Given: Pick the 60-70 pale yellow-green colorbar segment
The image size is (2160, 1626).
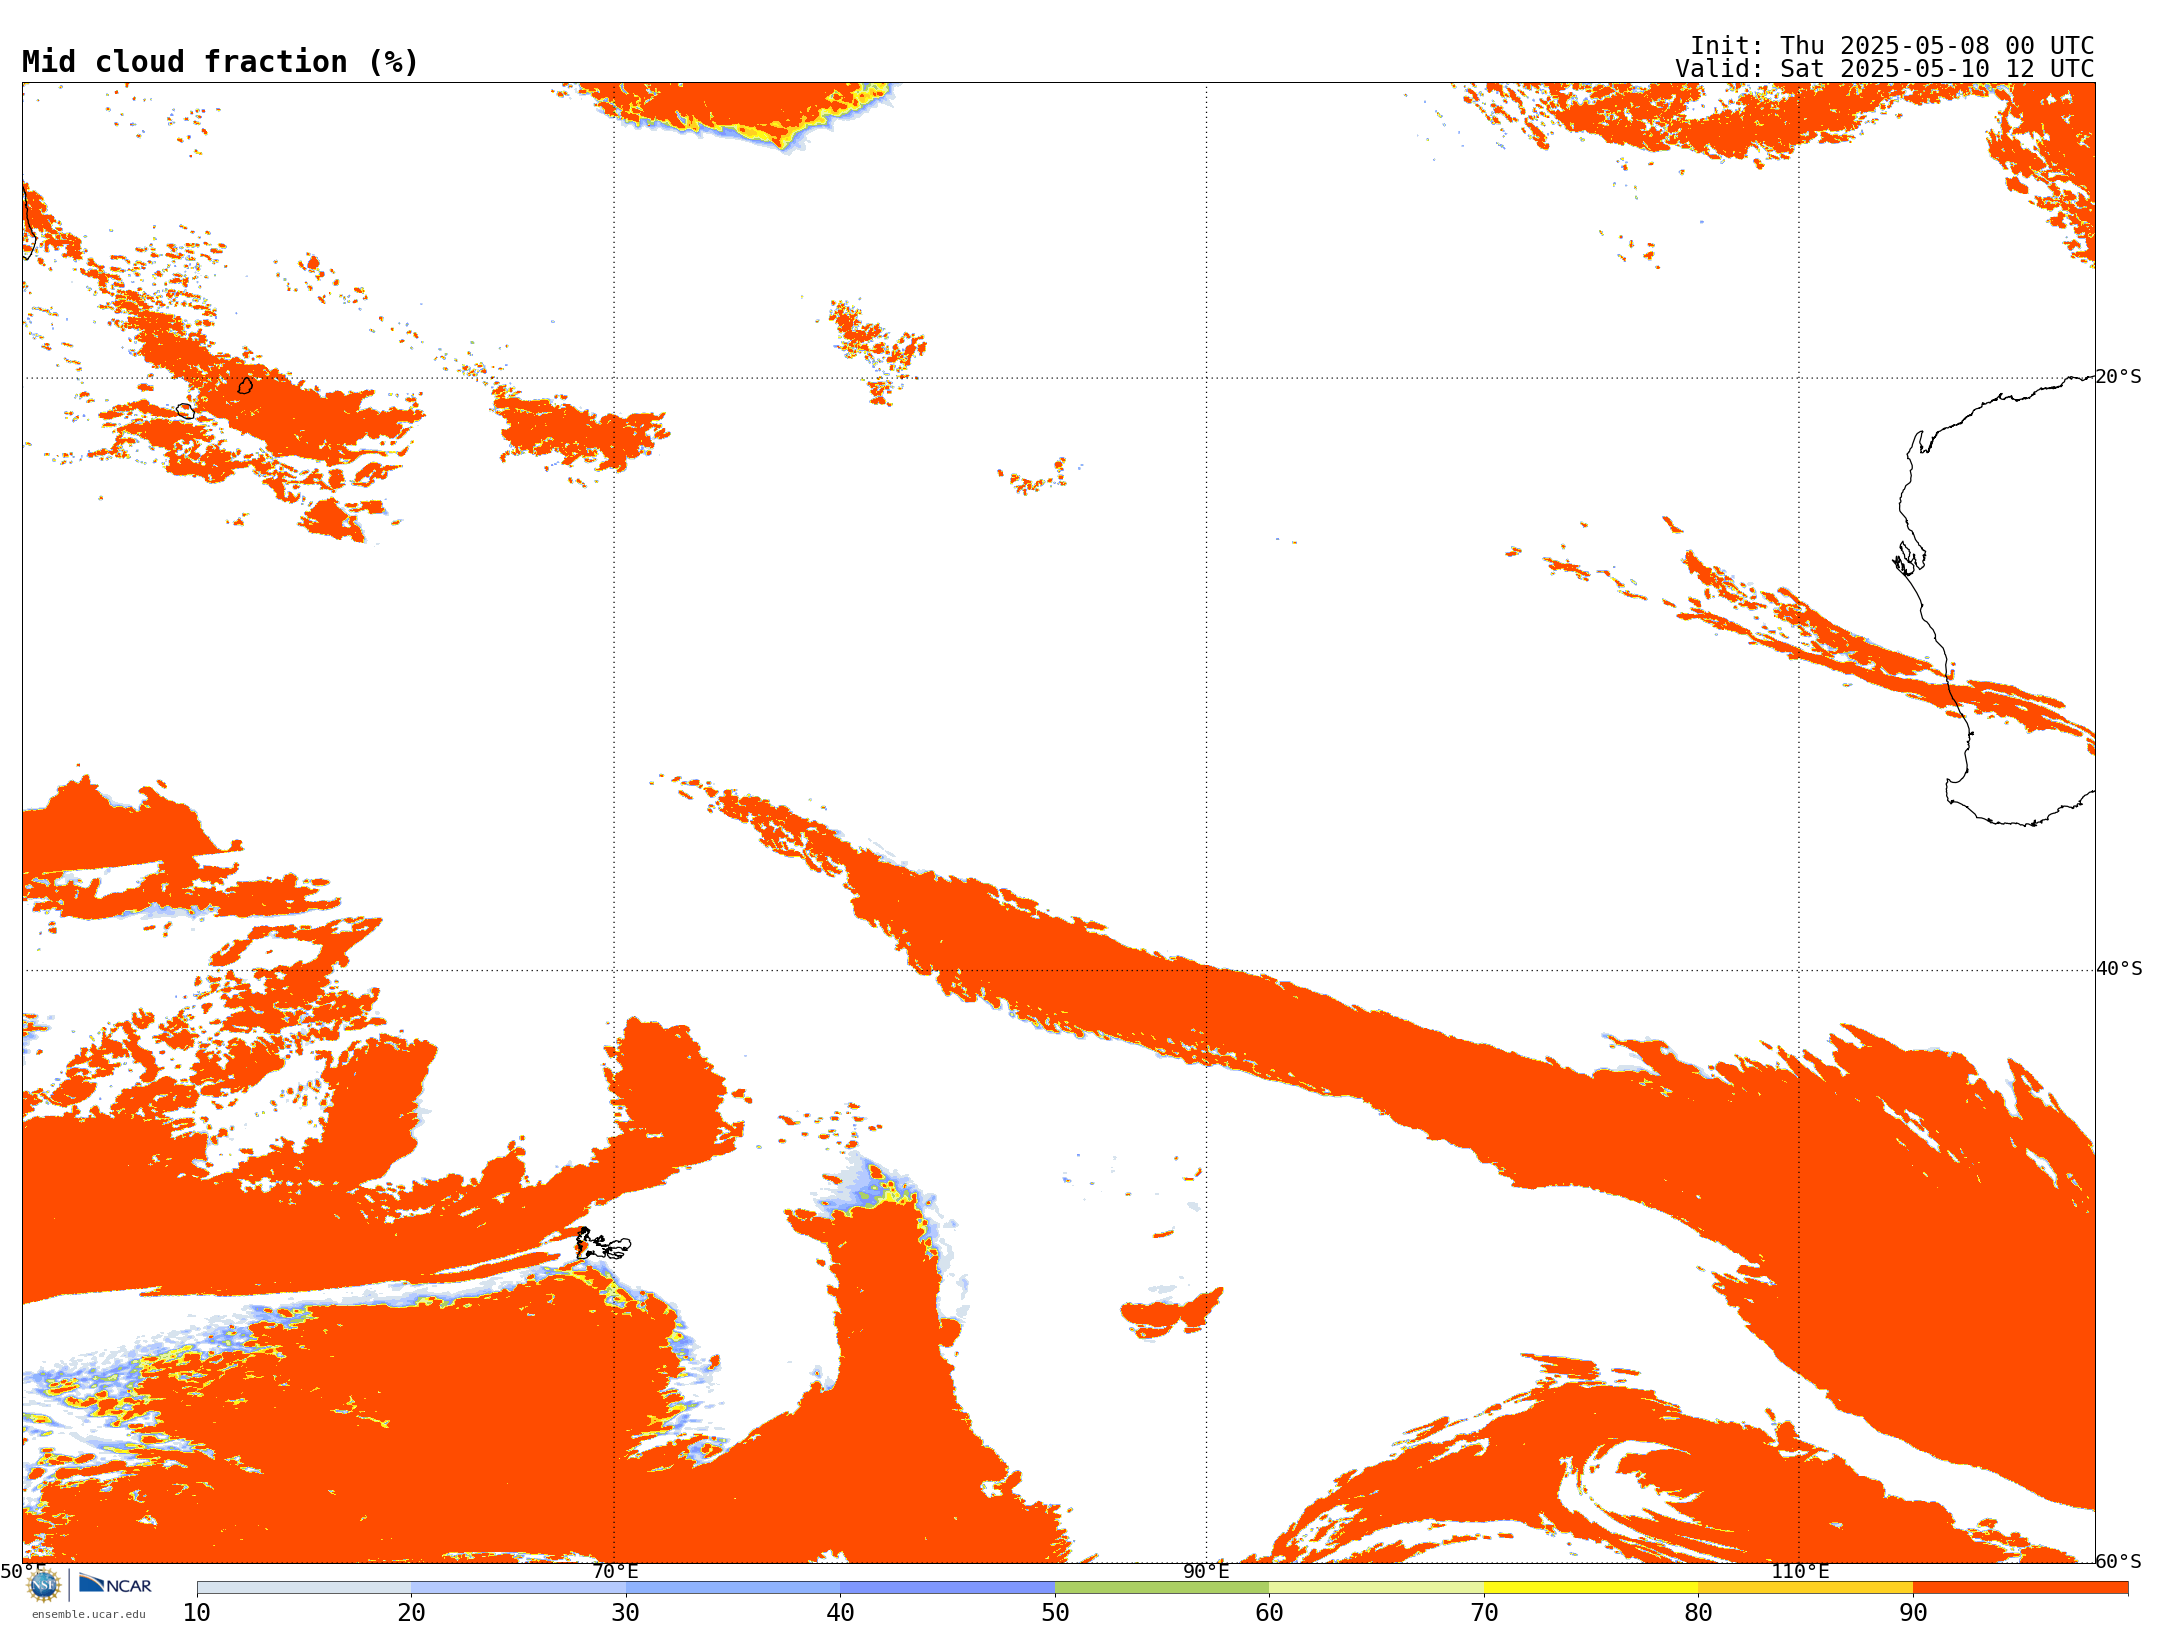Looking at the screenshot, I should (x=1376, y=1588).
